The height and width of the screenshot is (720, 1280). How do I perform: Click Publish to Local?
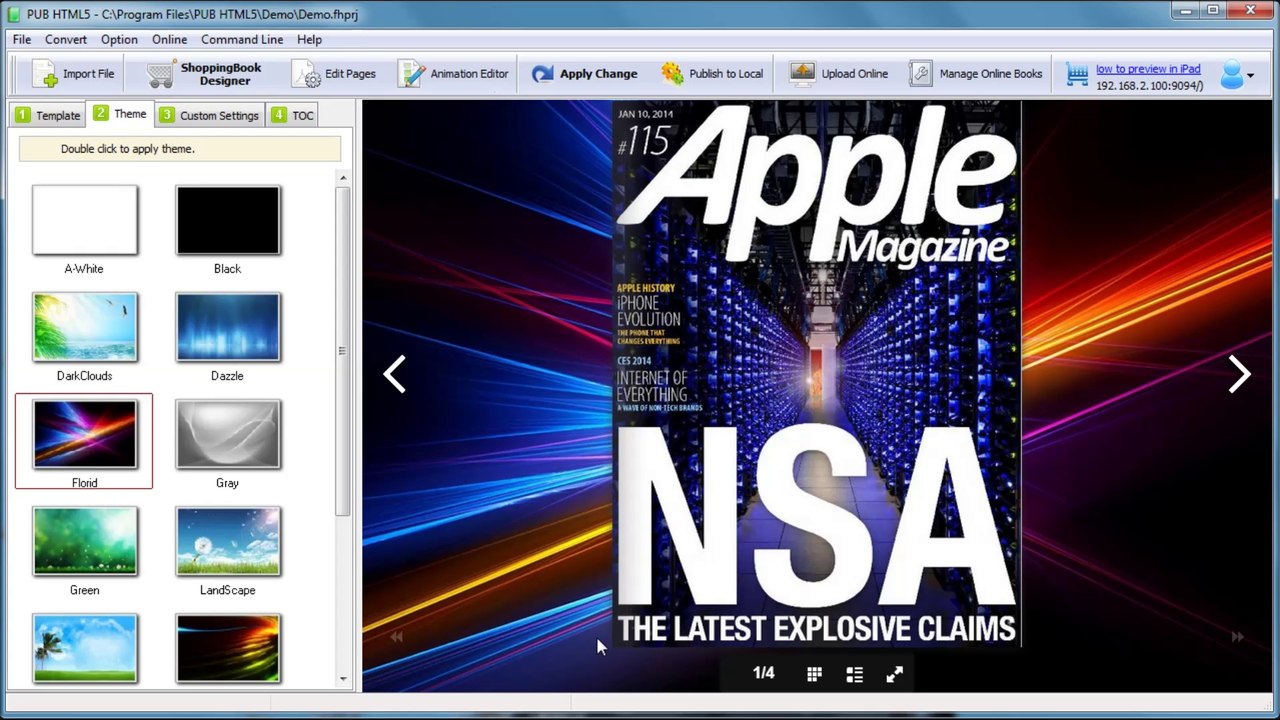[712, 74]
